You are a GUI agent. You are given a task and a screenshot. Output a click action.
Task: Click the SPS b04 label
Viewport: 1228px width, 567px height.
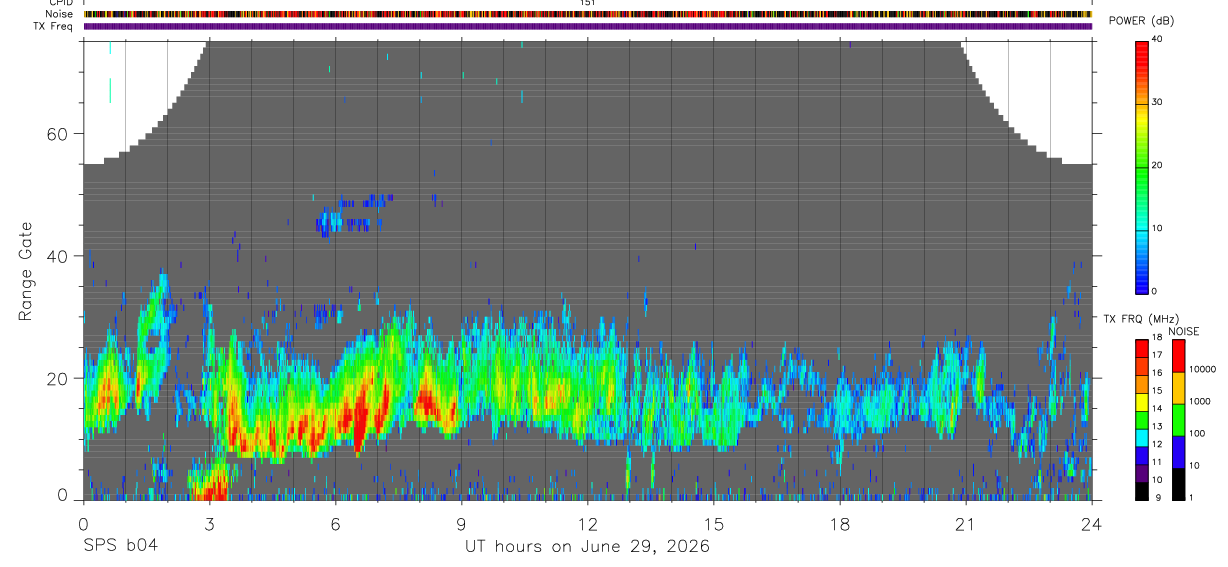[120, 547]
